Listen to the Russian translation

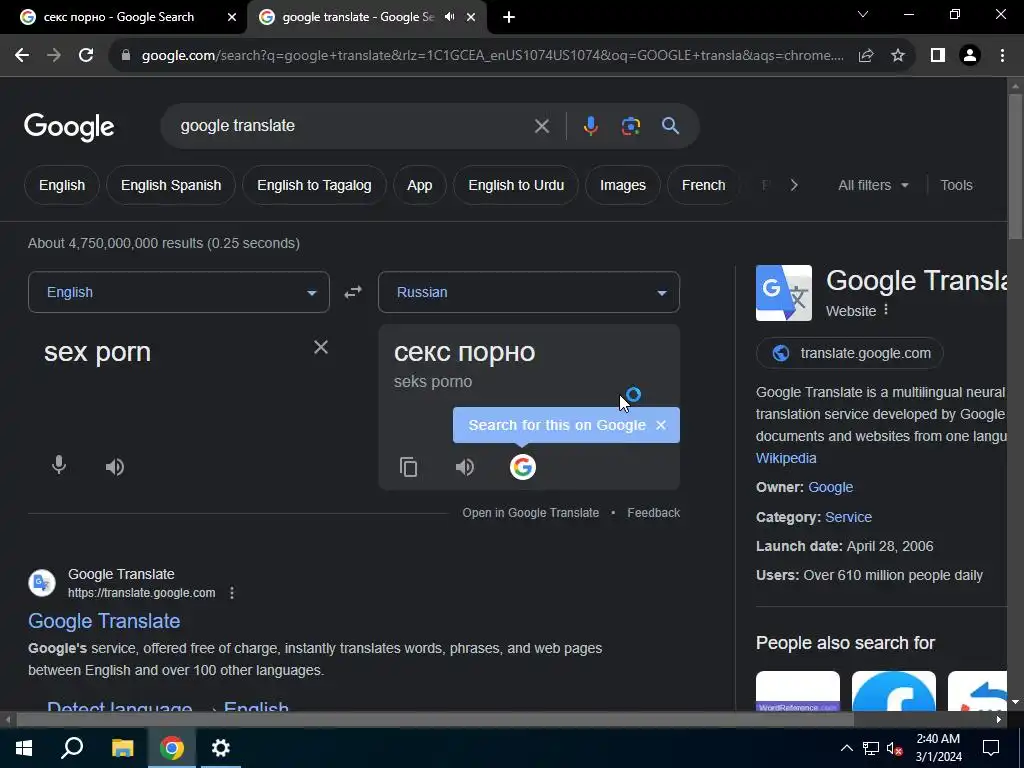click(465, 467)
